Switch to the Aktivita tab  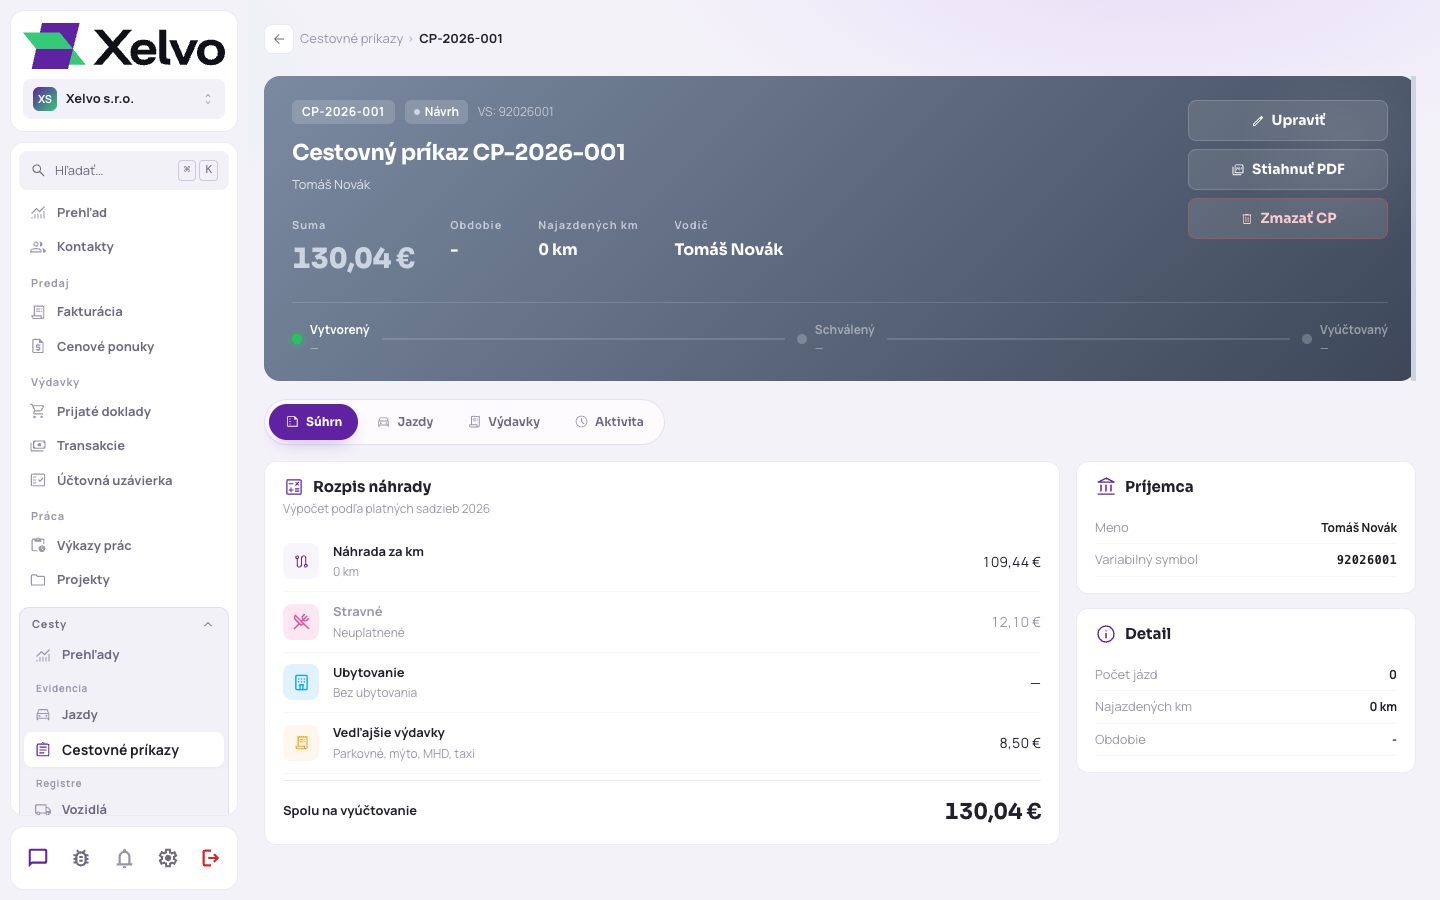click(609, 422)
